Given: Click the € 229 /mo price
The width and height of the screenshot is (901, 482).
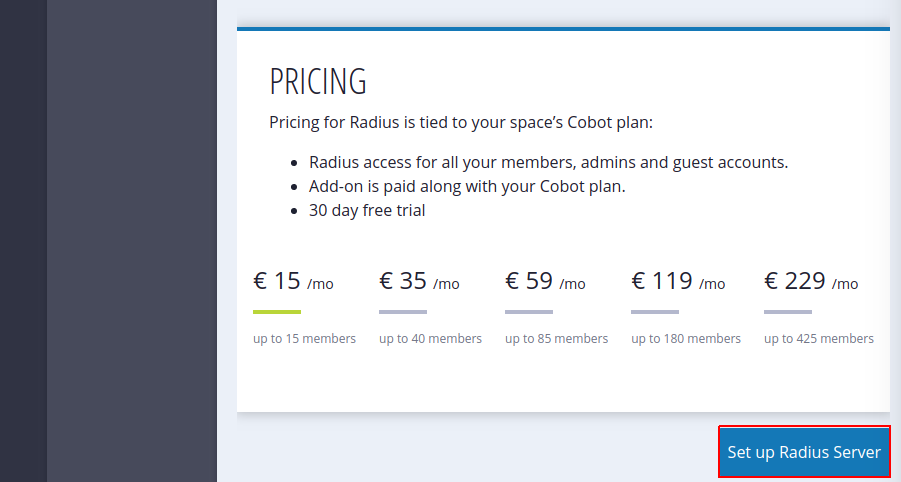Looking at the screenshot, I should 811,282.
